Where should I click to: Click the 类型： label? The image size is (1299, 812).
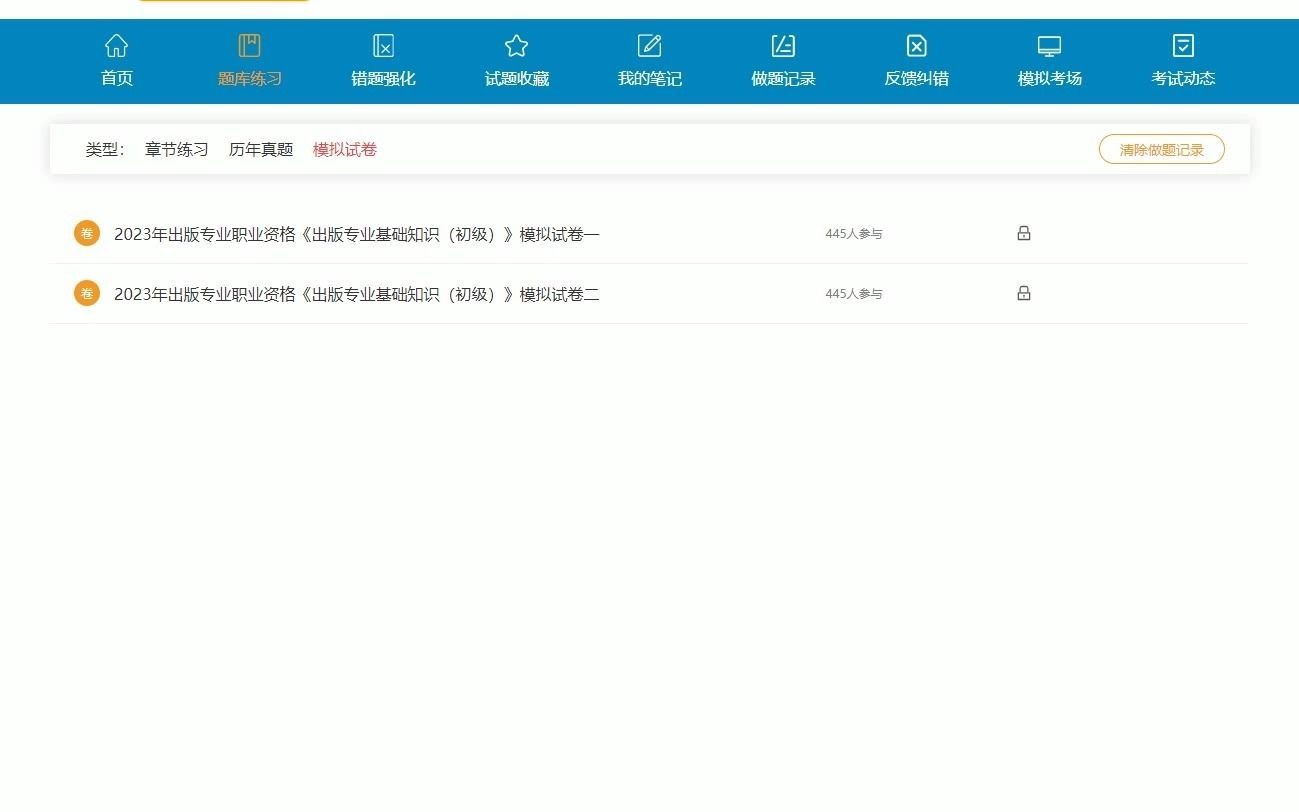(105, 150)
